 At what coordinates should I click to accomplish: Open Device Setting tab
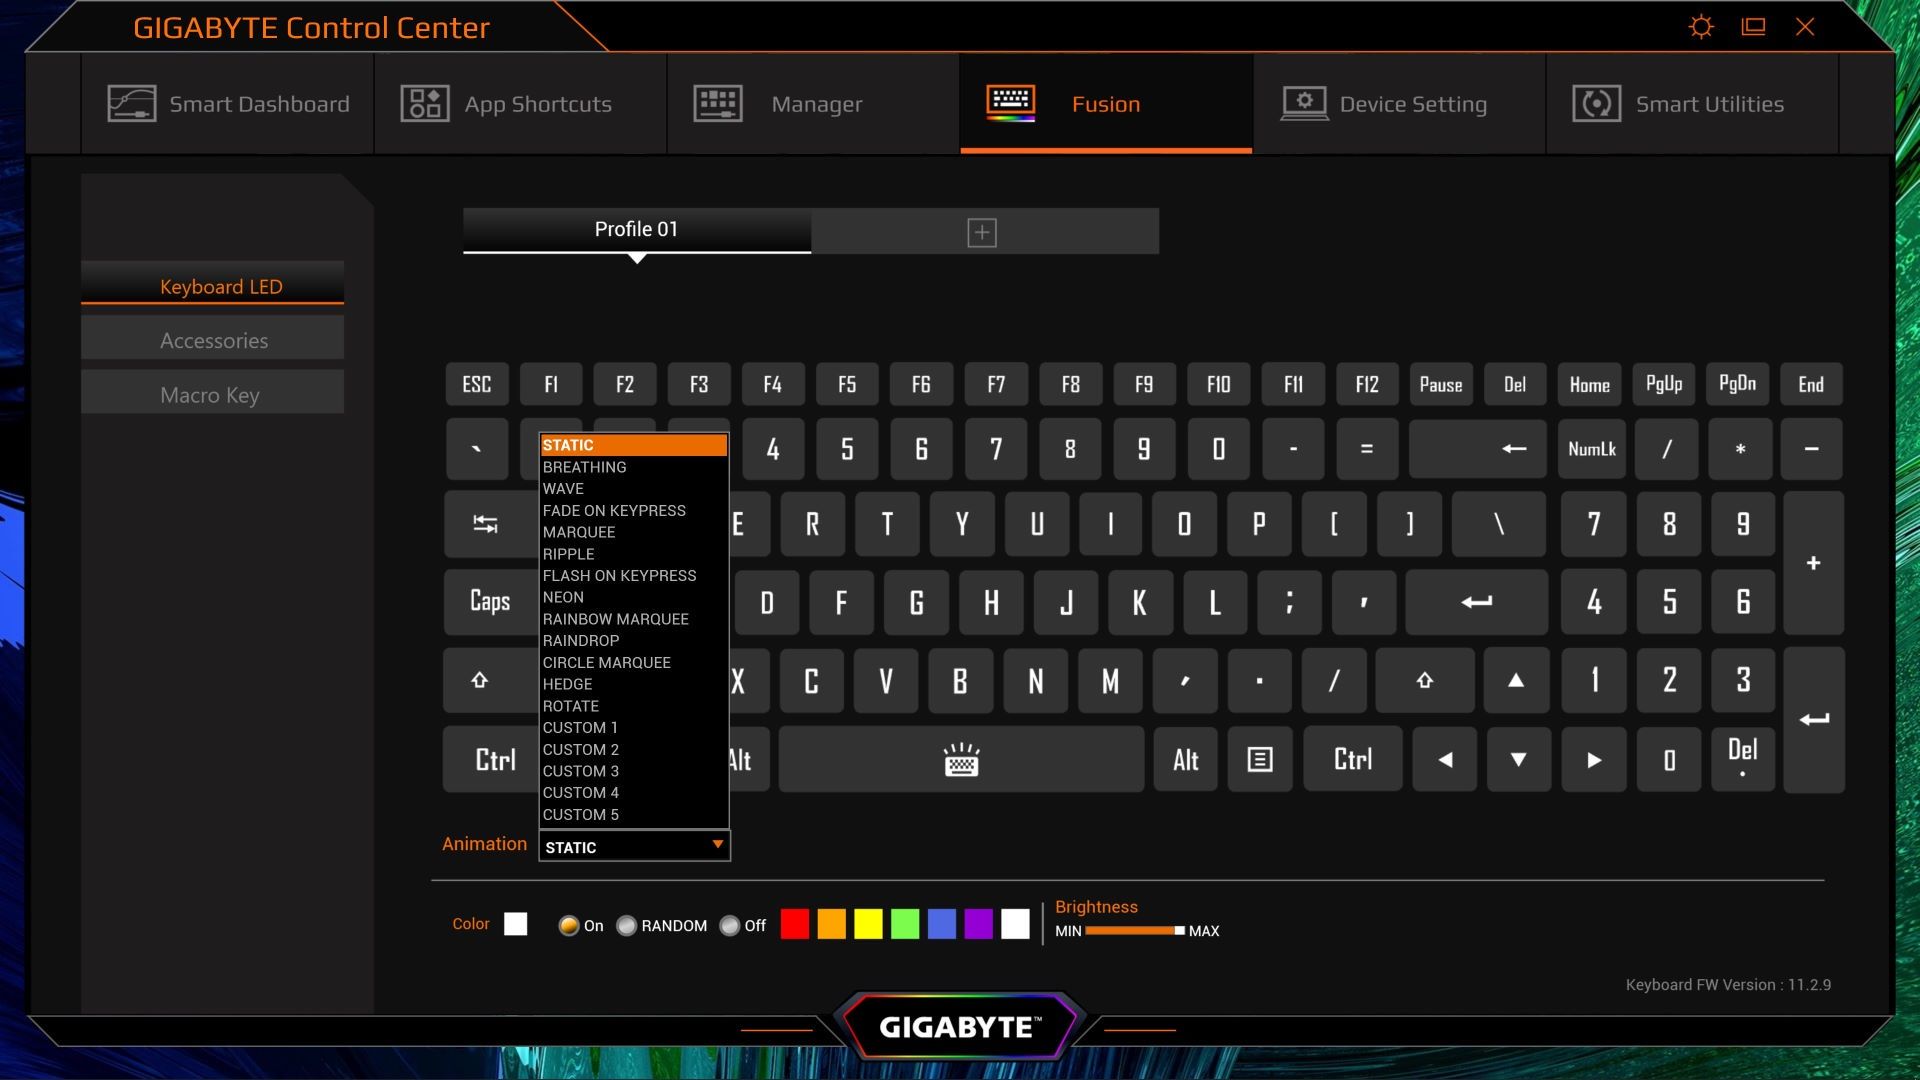coord(1399,104)
